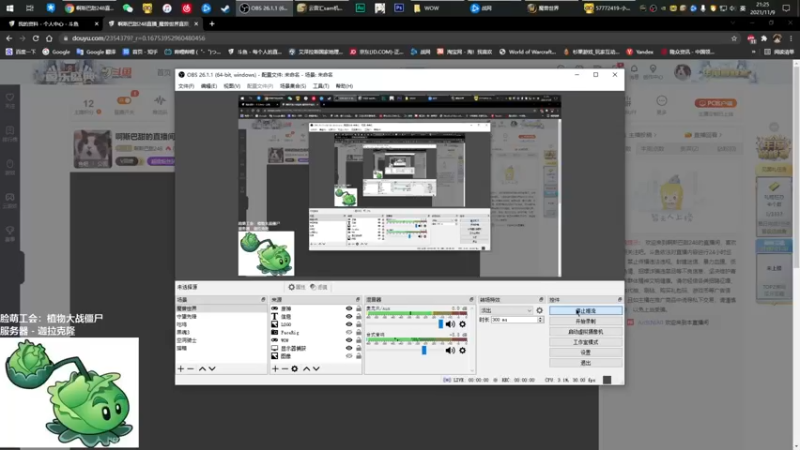Lock the LOGO source
The image size is (800, 450).
359,324
